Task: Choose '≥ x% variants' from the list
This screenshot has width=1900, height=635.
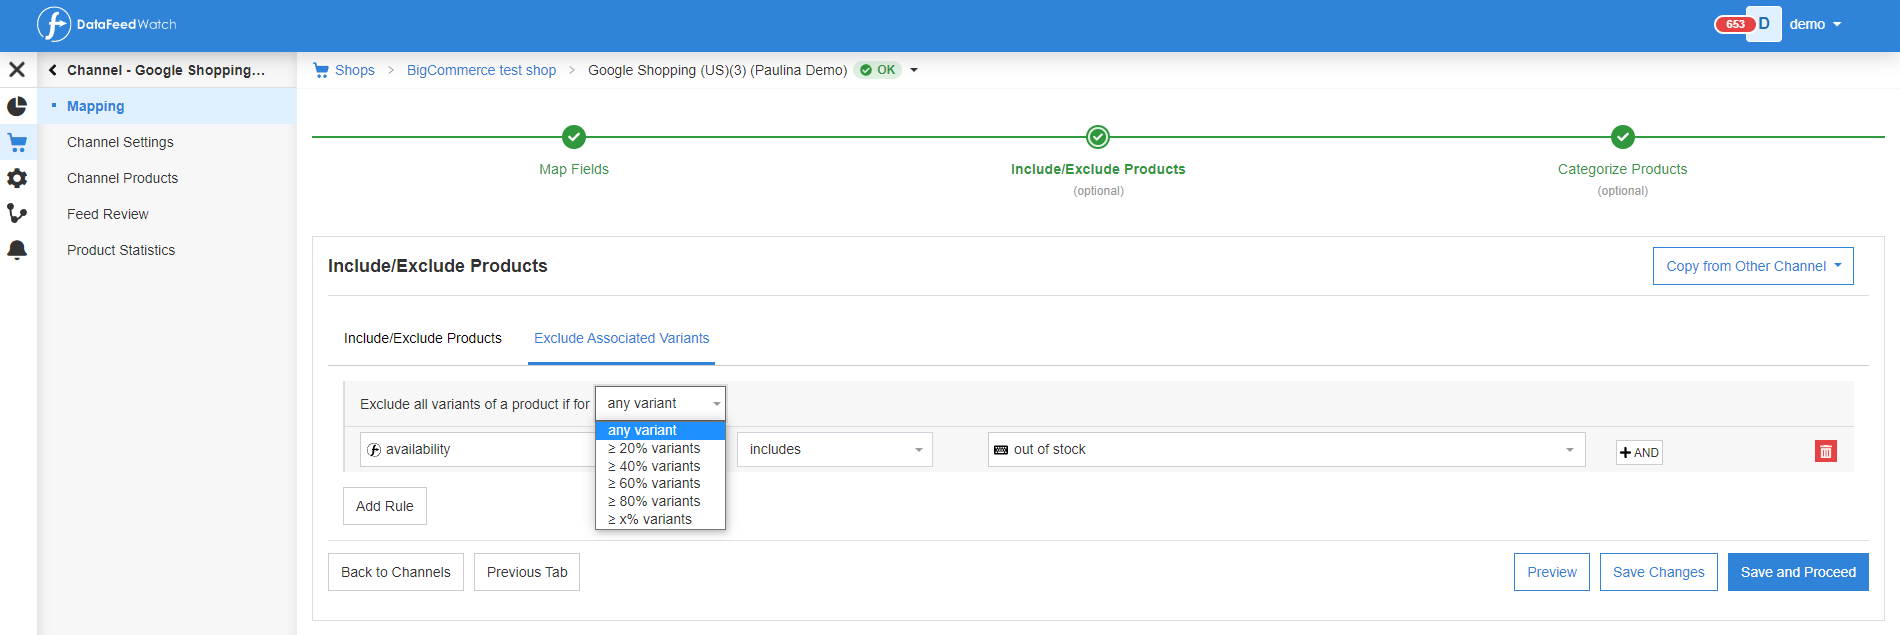Action: 650,519
